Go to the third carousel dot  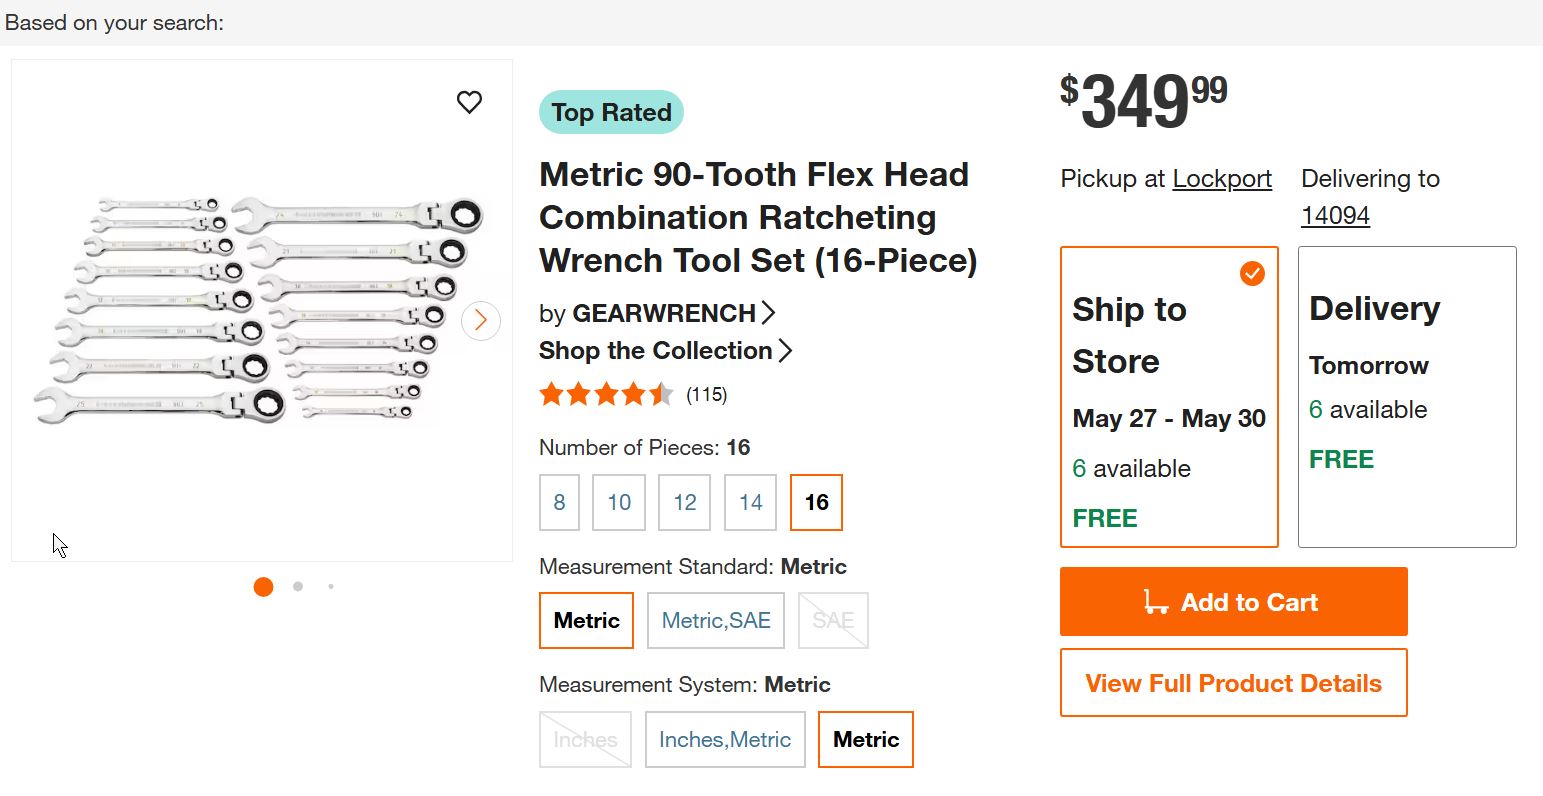pyautogui.click(x=331, y=587)
